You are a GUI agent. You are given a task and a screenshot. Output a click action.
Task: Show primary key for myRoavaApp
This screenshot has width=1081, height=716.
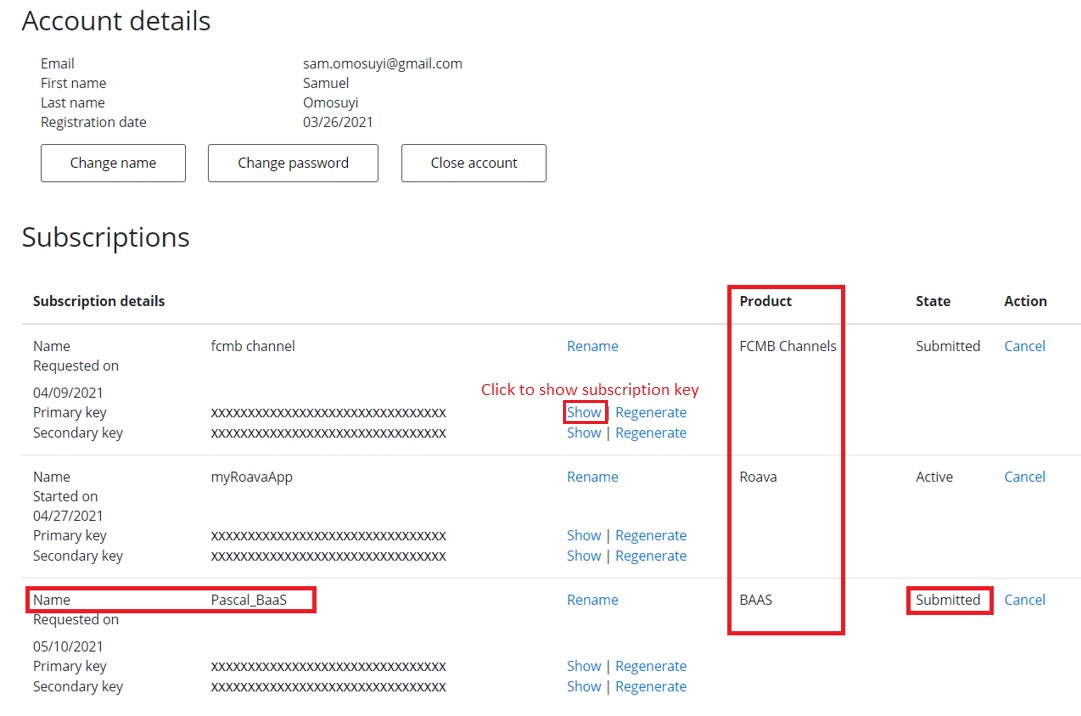click(x=584, y=536)
